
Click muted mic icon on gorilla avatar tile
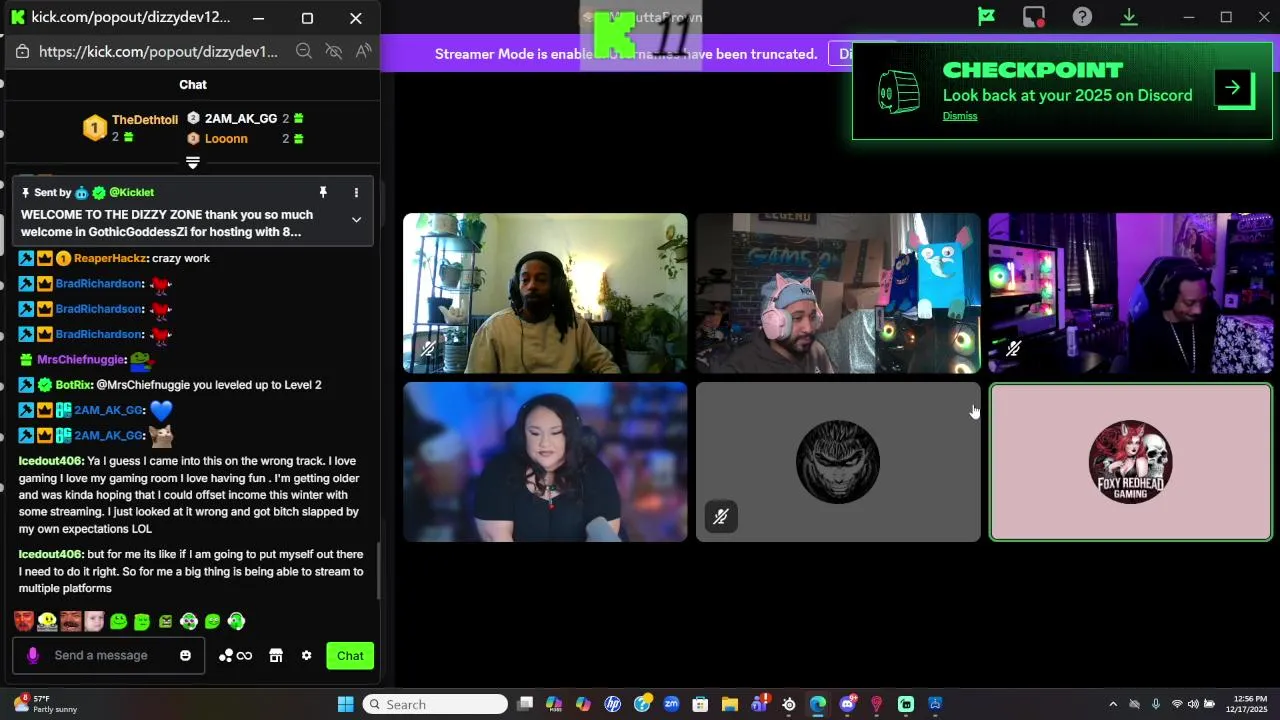click(x=721, y=517)
